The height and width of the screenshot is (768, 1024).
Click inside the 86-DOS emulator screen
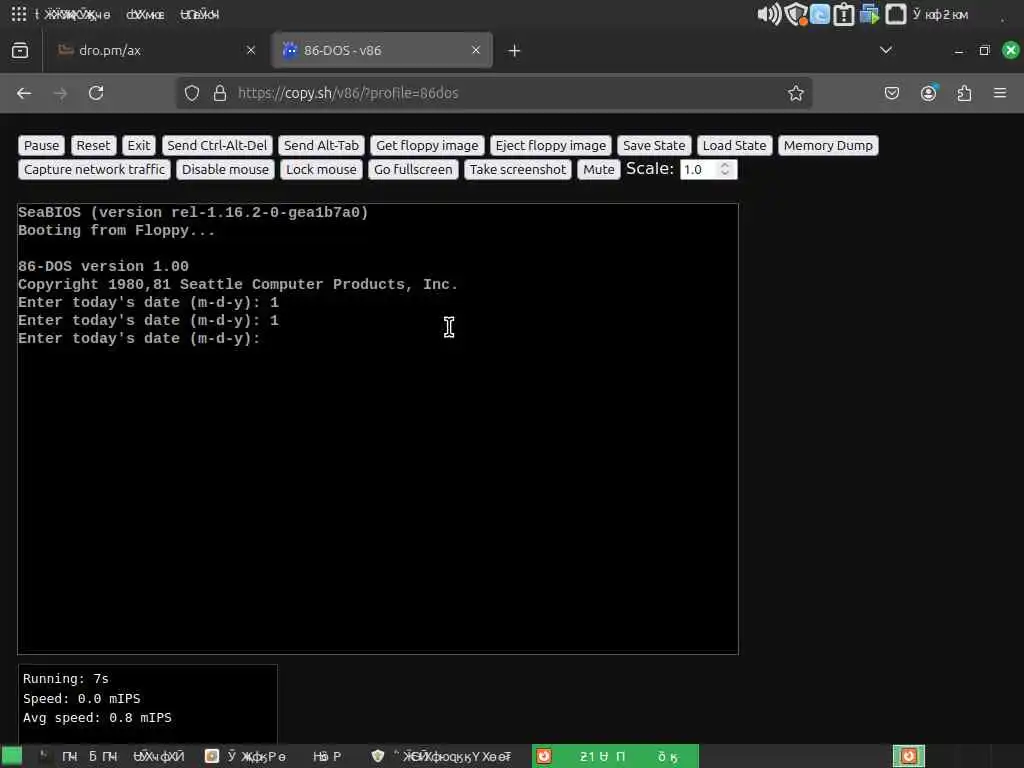pyautogui.click(x=377, y=428)
